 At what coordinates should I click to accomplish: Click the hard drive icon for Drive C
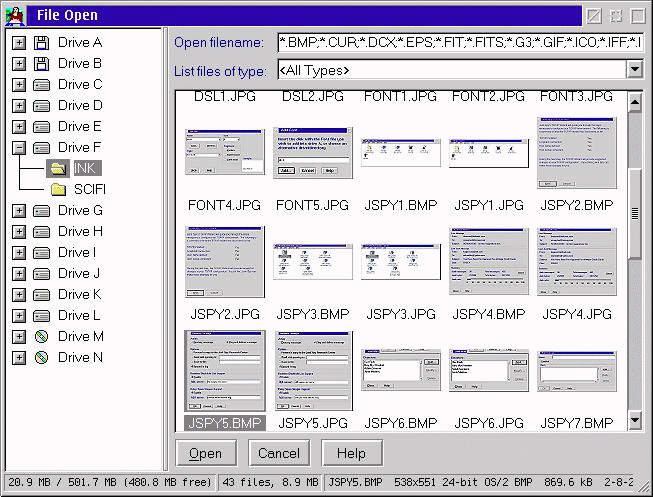41,85
